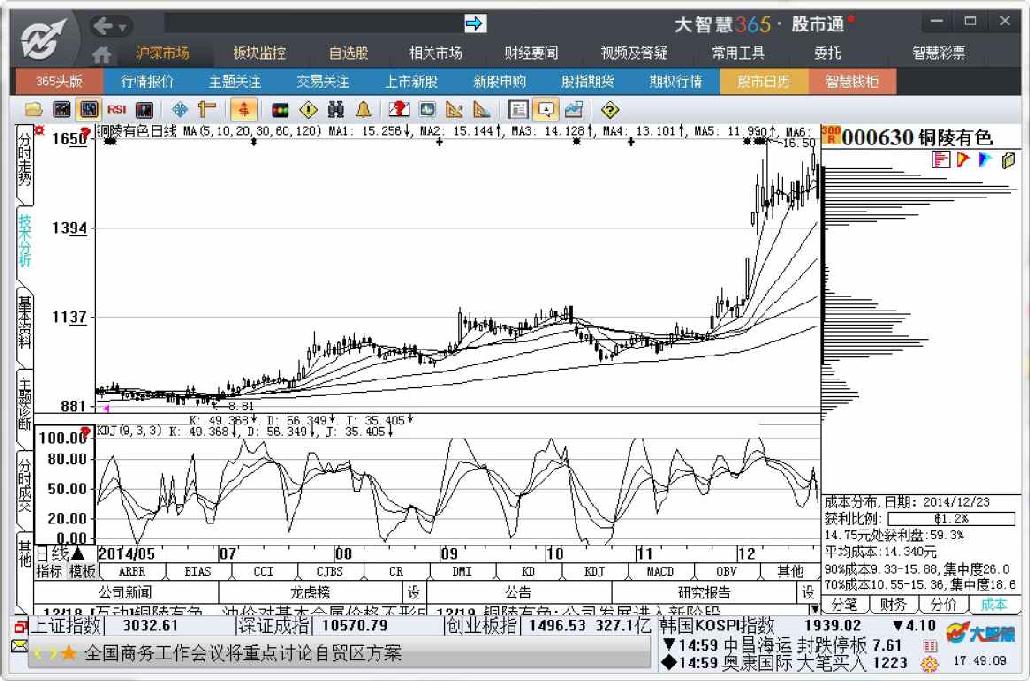Click the second orange triangle ruler icon
This screenshot has height=681, width=1030.
pos(481,110)
